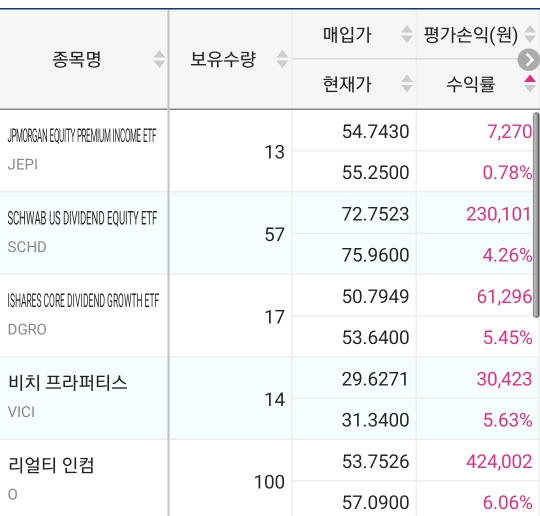The image size is (540, 516).
Task: Click return rate 0.78%
Action: 507,172
